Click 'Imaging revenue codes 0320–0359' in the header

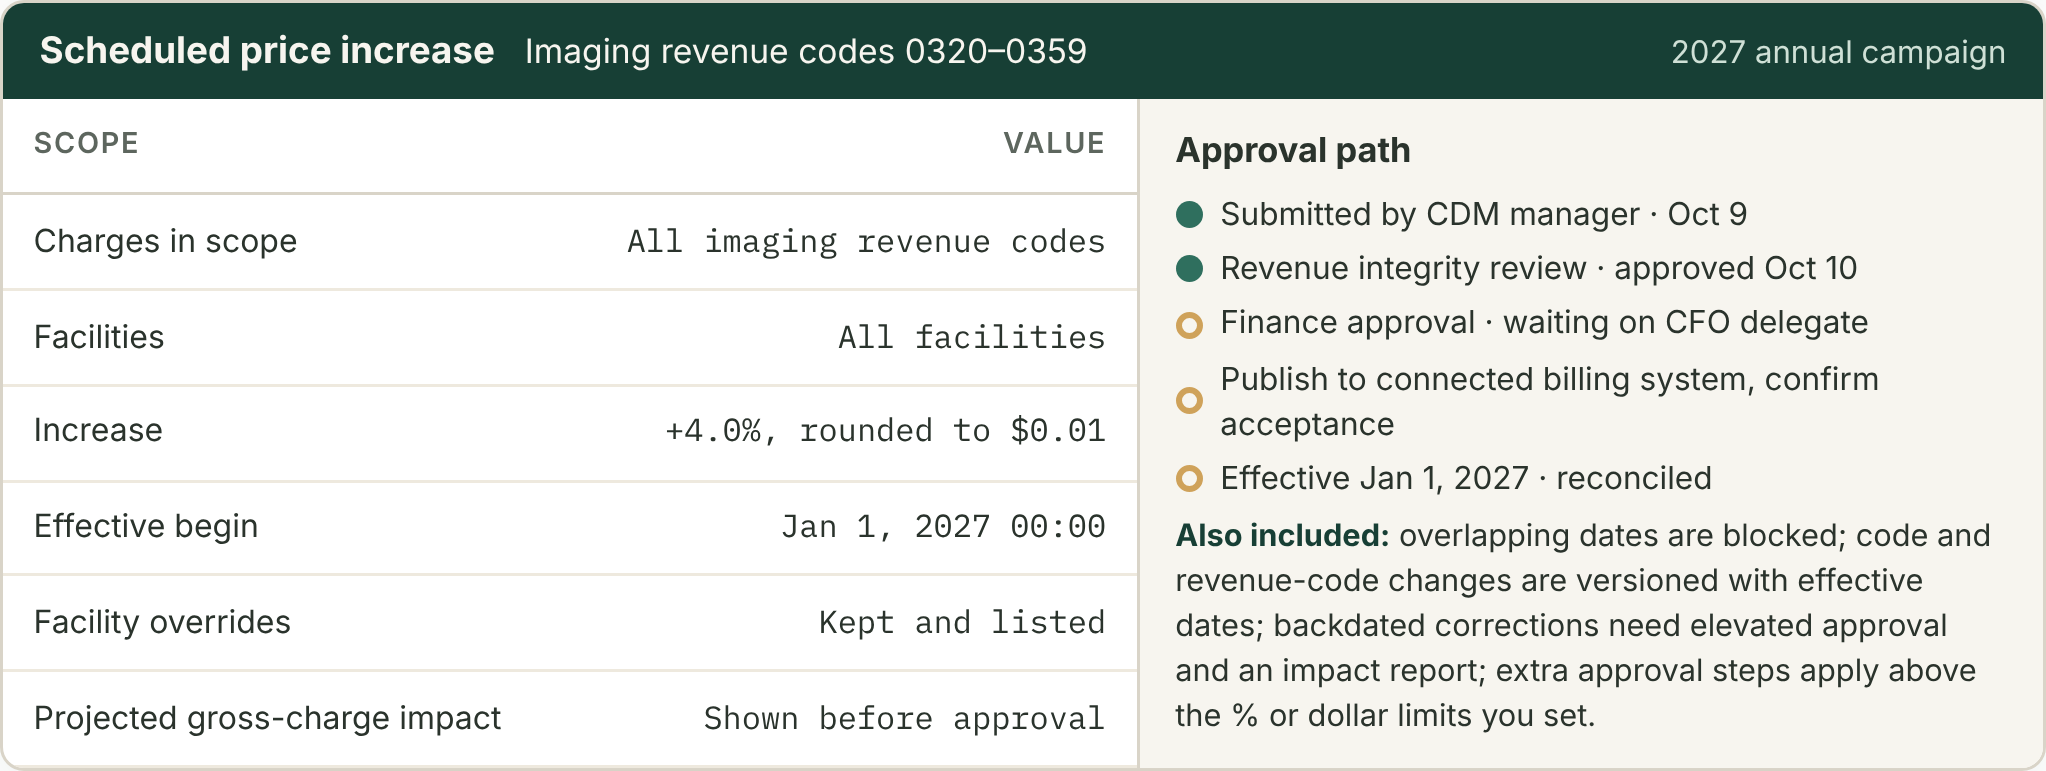point(806,51)
